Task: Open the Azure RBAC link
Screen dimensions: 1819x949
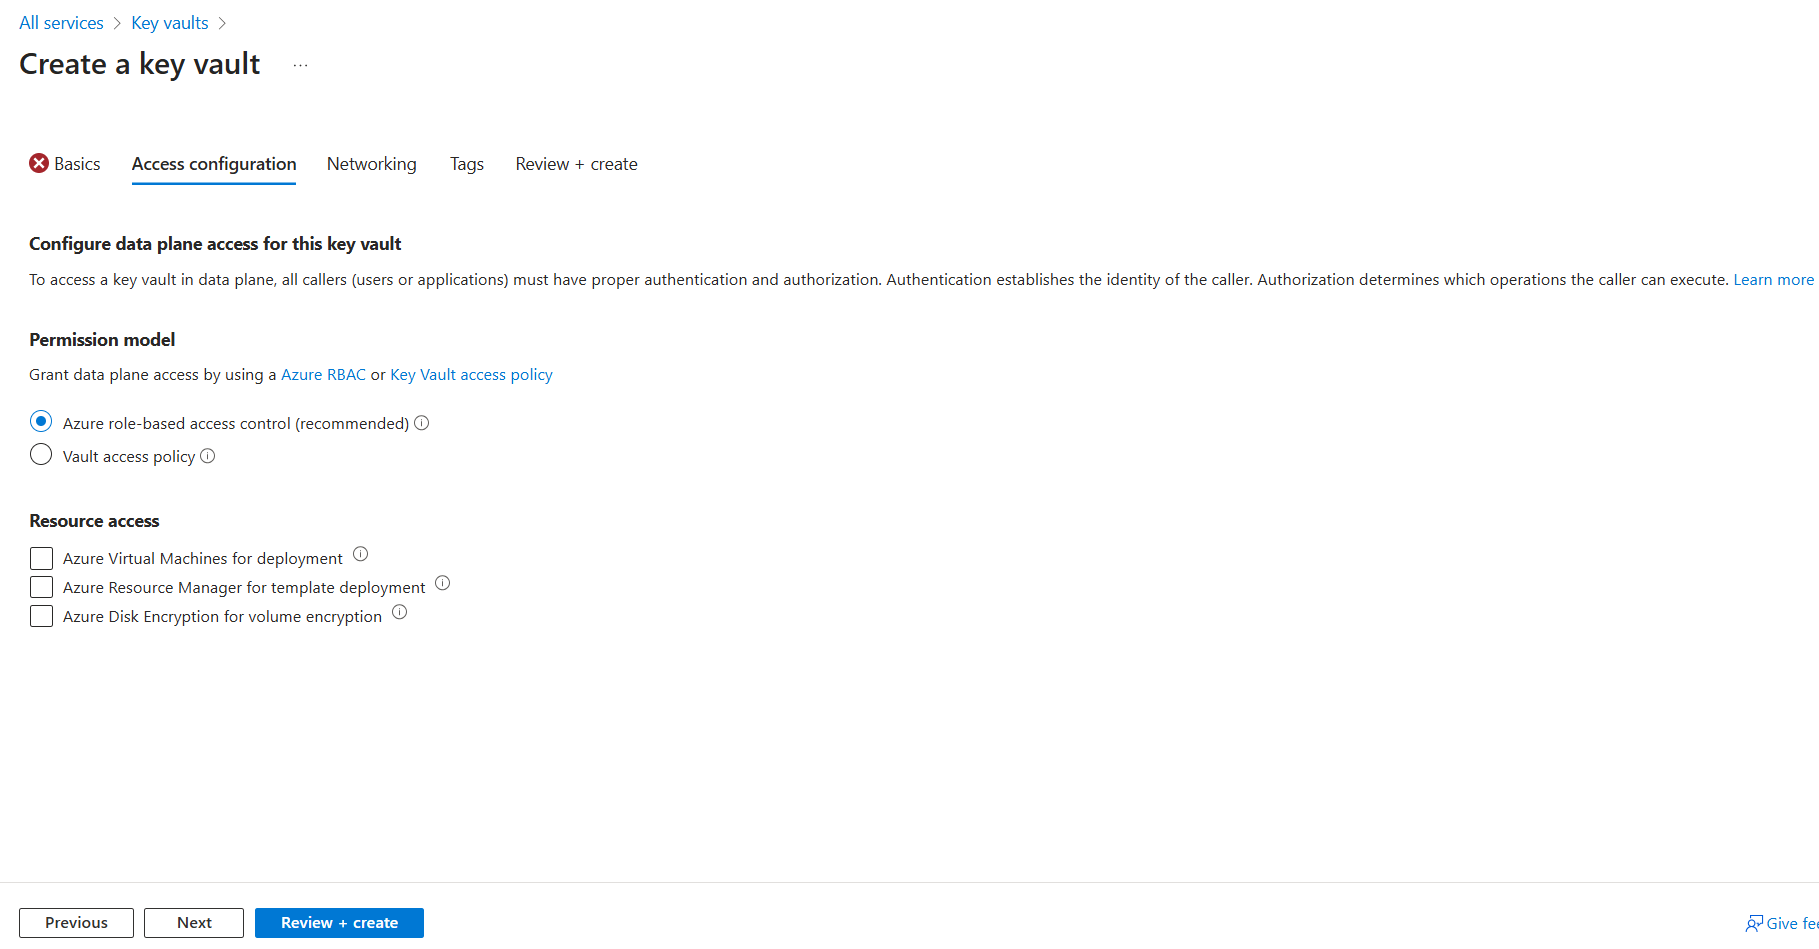Action: [323, 375]
